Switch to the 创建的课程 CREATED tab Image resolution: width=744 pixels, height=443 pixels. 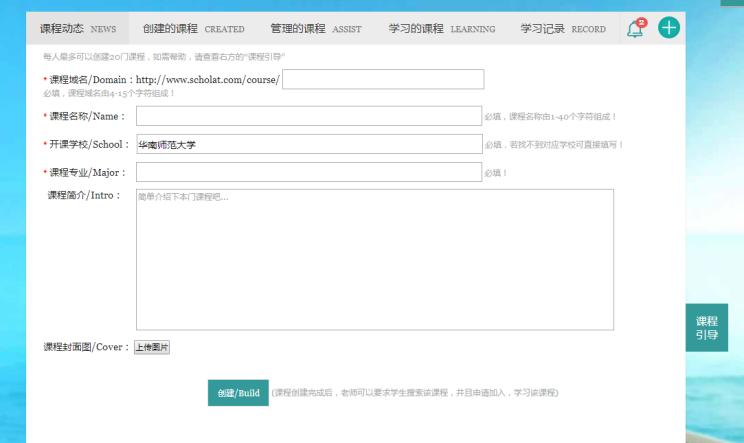click(193, 29)
